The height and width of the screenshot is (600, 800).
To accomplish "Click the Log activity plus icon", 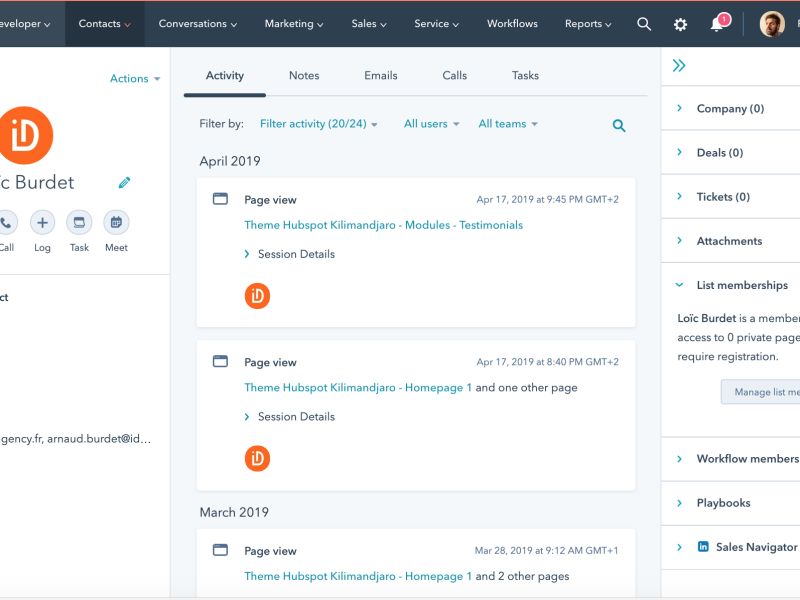I will coord(42,222).
